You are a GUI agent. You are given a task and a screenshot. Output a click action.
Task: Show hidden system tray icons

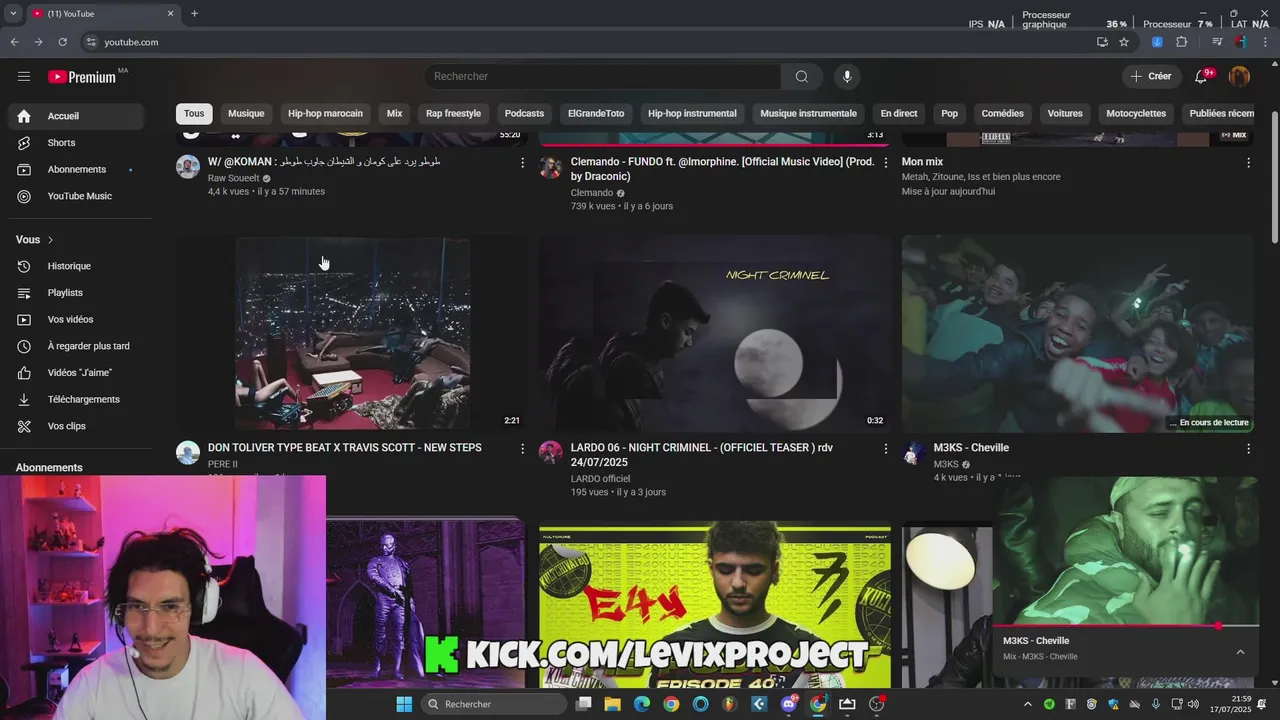(x=1030, y=704)
